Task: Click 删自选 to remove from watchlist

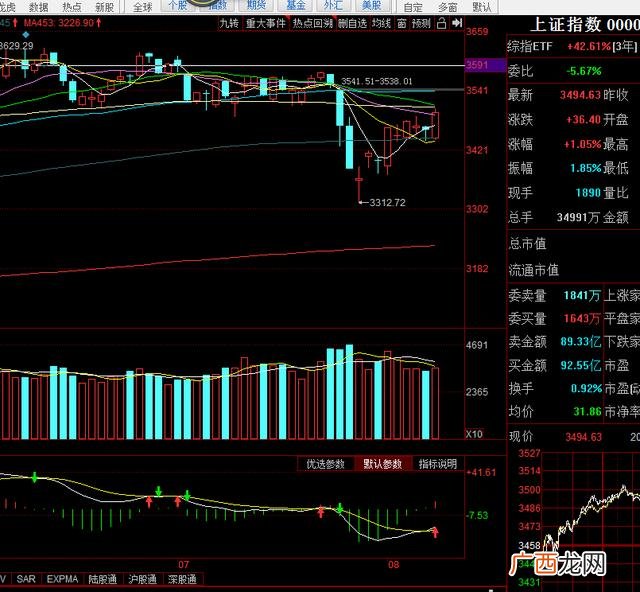Action: (353, 24)
